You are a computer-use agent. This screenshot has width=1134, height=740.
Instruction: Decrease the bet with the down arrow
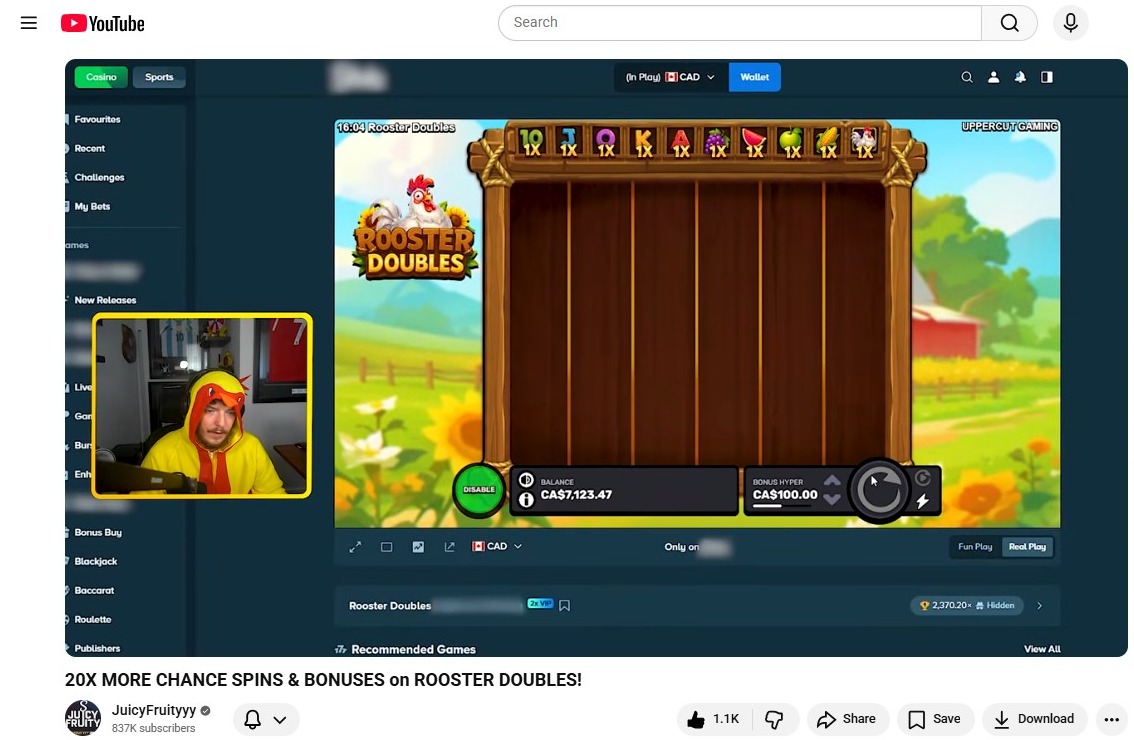[x=832, y=499]
